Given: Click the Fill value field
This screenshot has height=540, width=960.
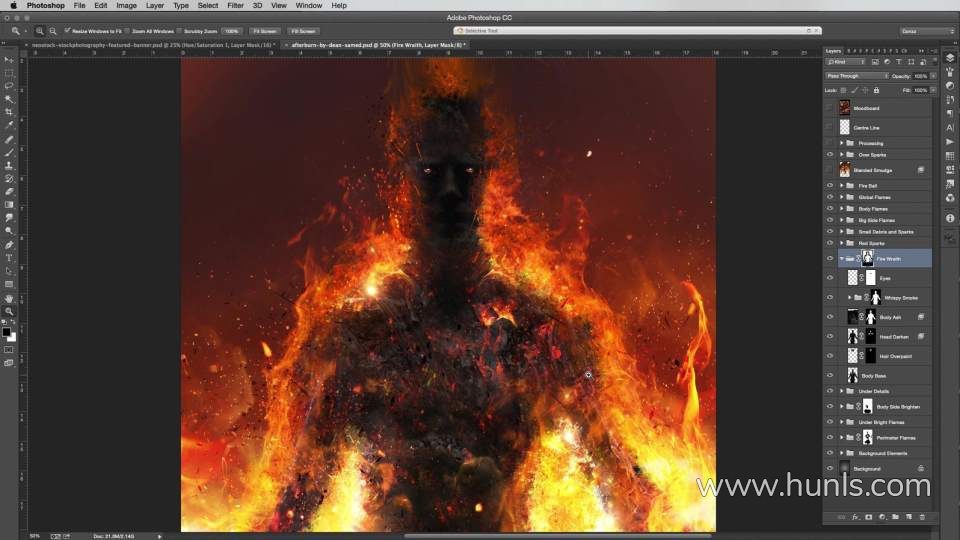Looking at the screenshot, I should click(921, 90).
